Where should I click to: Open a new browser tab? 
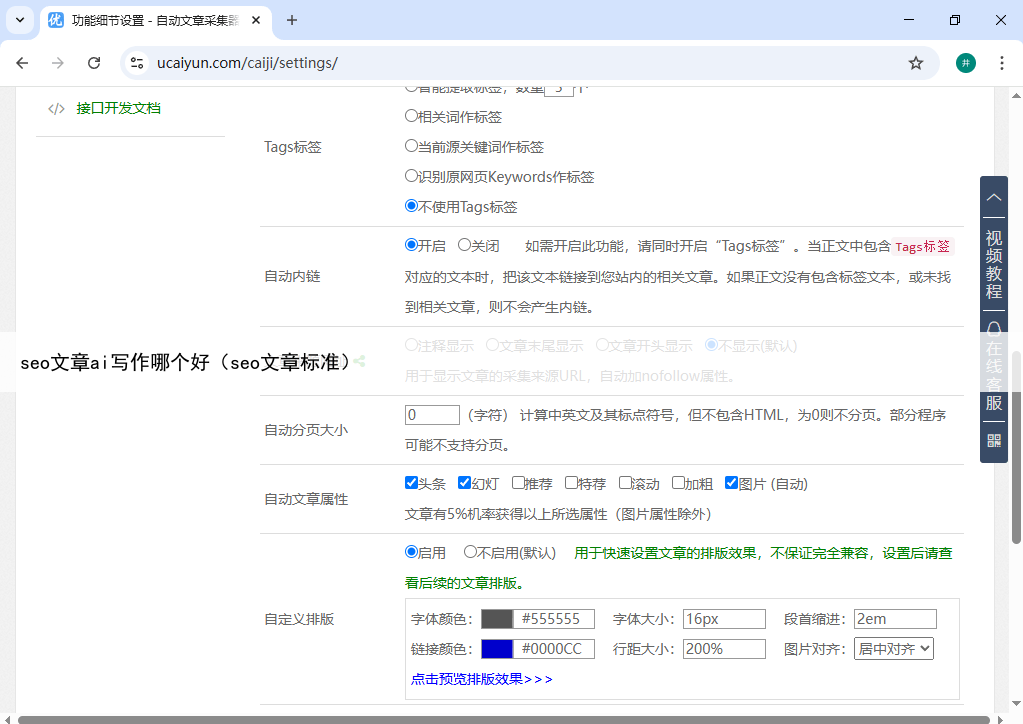coord(292,20)
